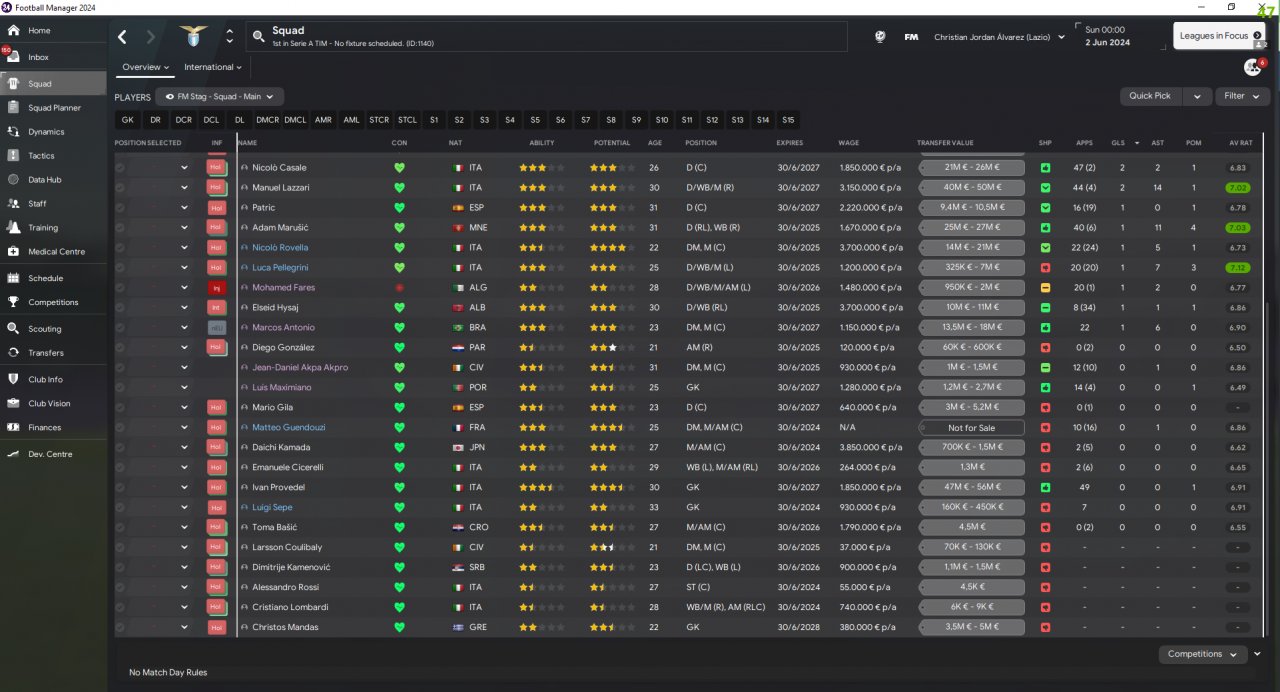Go to Scouting via sidebar icon
The image size is (1280, 692).
point(13,328)
